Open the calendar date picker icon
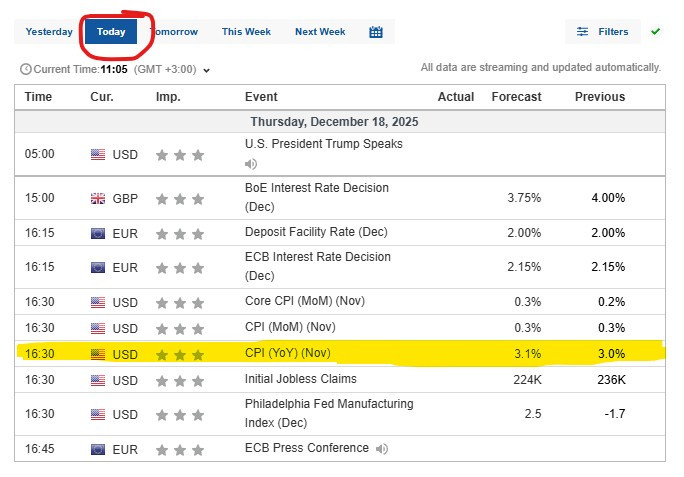The width and height of the screenshot is (684, 477). (x=376, y=32)
